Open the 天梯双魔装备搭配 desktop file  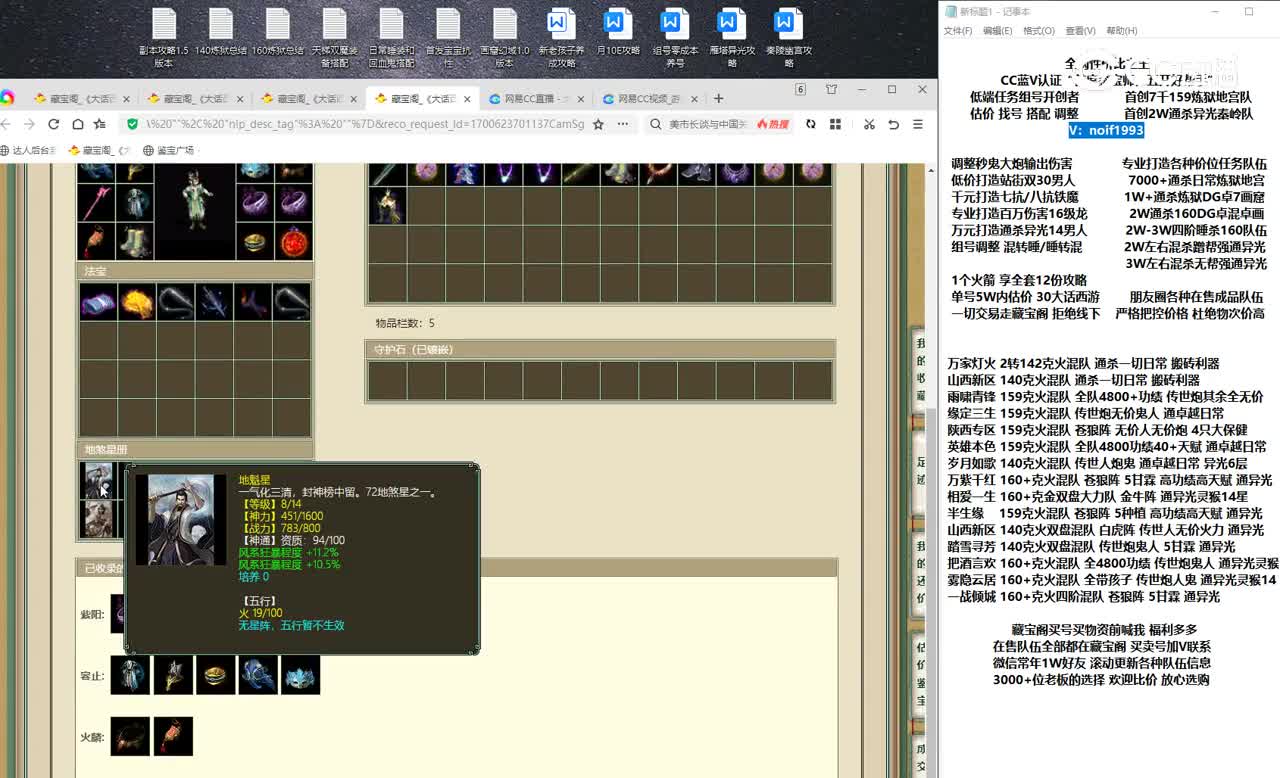(334, 38)
